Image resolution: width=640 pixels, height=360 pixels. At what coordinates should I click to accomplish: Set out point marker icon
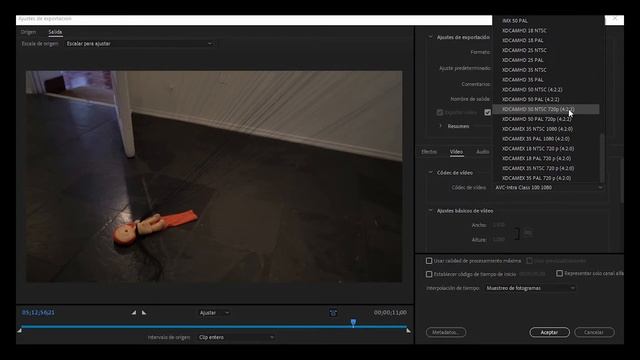(144, 313)
